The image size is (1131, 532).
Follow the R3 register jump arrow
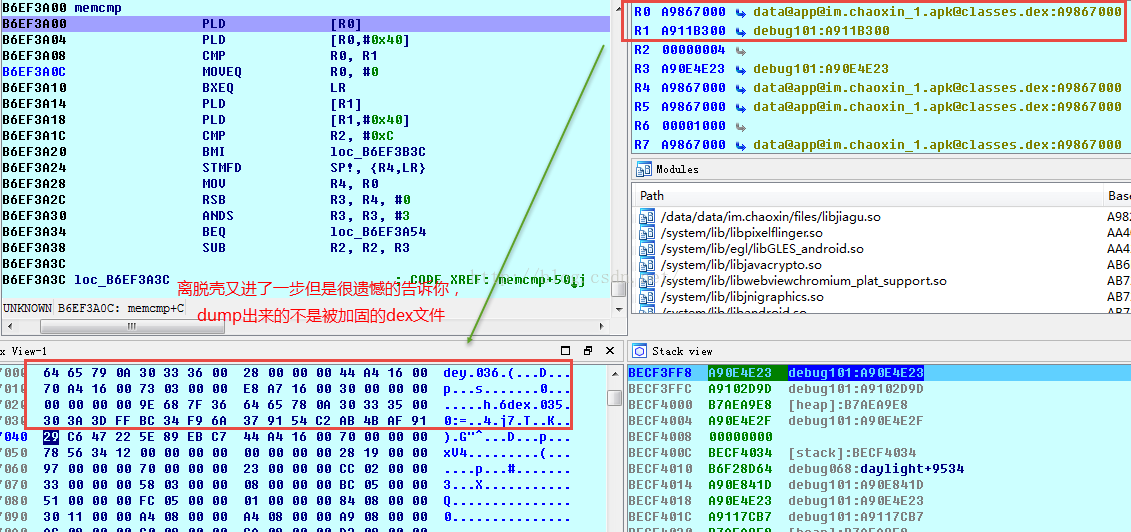pos(740,69)
